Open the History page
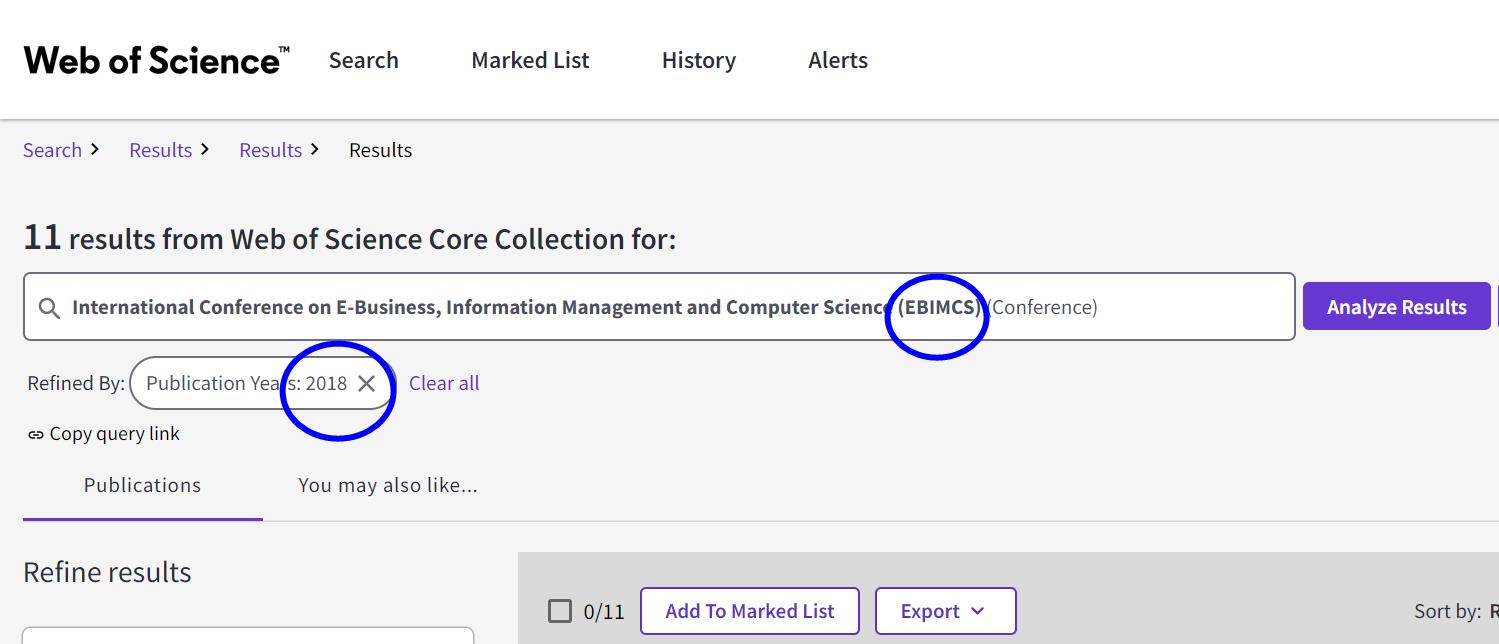This screenshot has width=1499, height=644. 699,60
